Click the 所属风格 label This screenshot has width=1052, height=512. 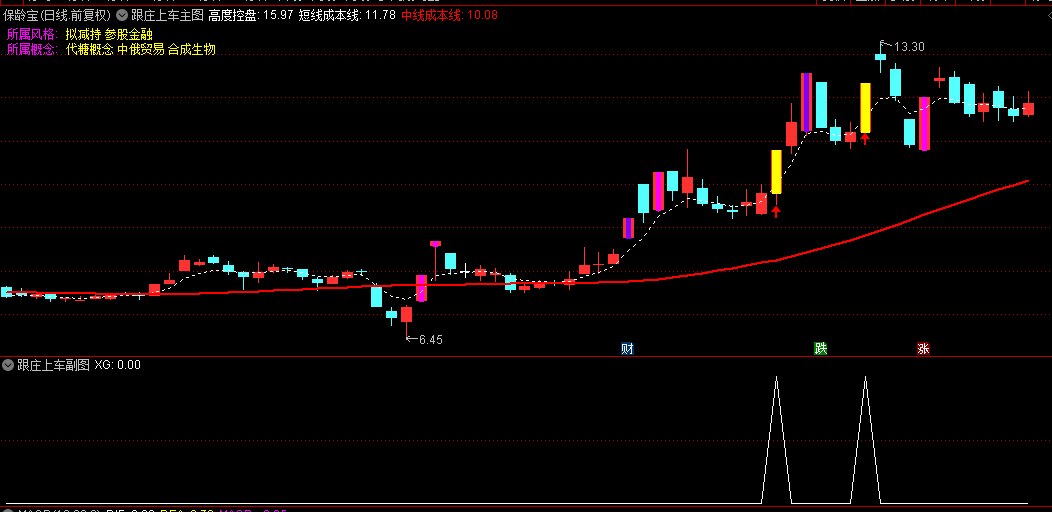click(32, 34)
